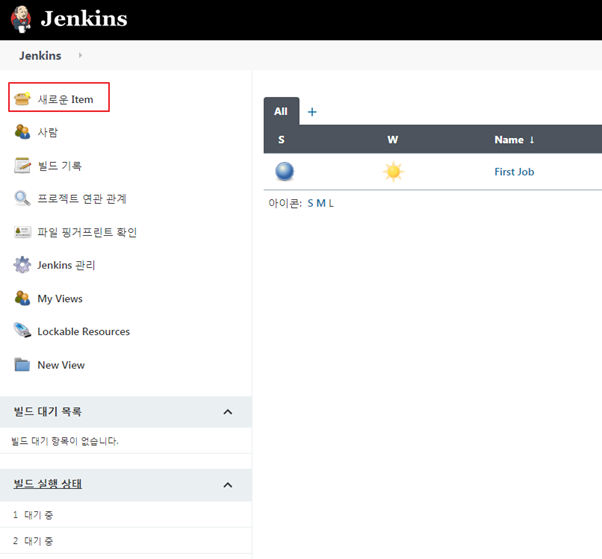This screenshot has height=559, width=602.
Task: Click the Jenkins breadcrumb link
Action: [x=40, y=56]
